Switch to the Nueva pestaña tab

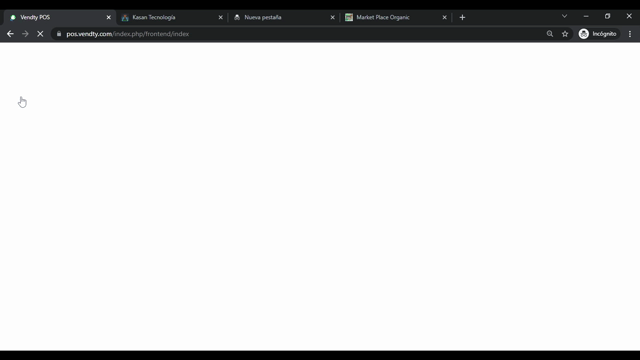point(284,18)
